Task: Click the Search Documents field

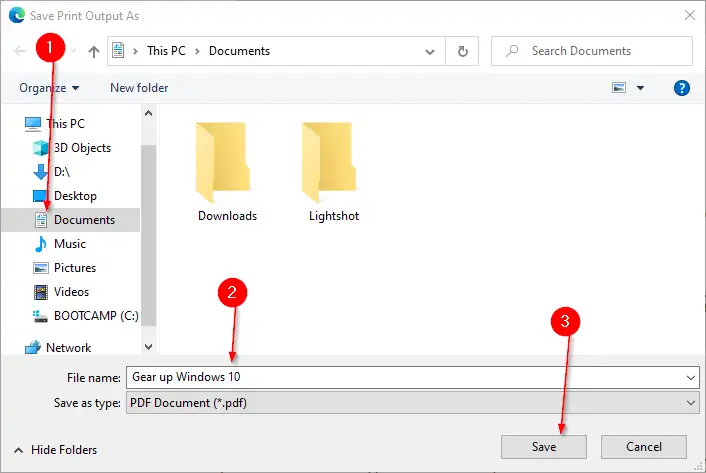Action: [592, 51]
